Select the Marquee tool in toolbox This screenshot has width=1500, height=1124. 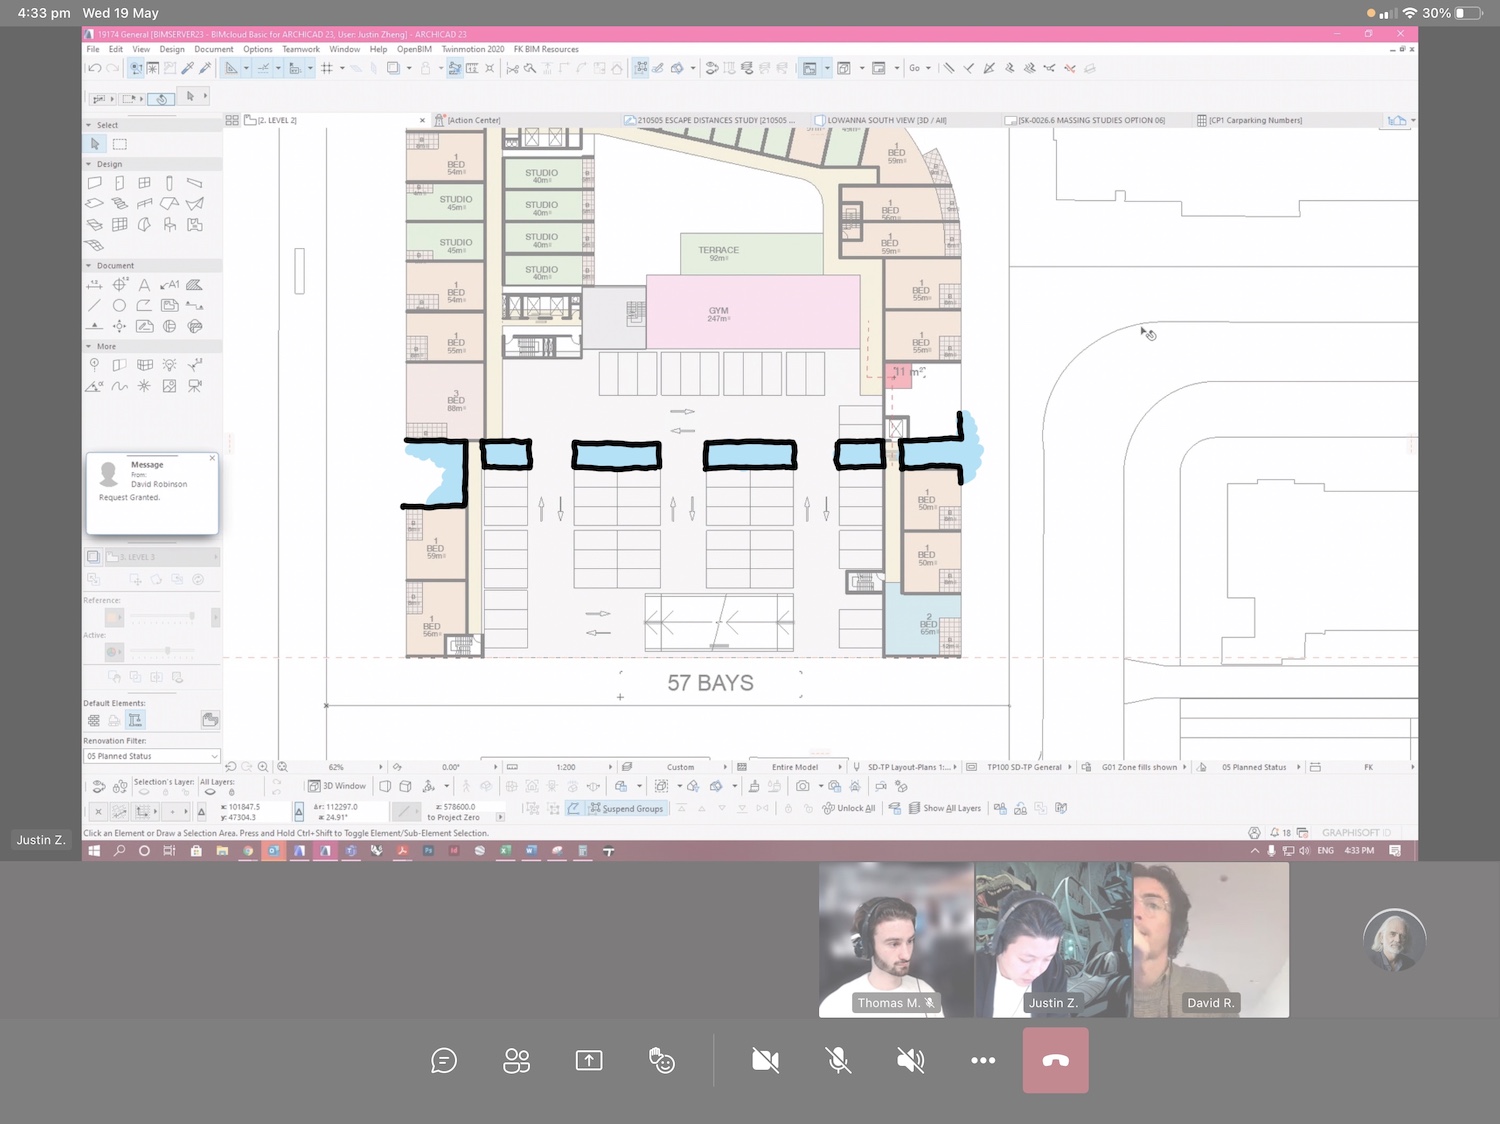pos(120,144)
